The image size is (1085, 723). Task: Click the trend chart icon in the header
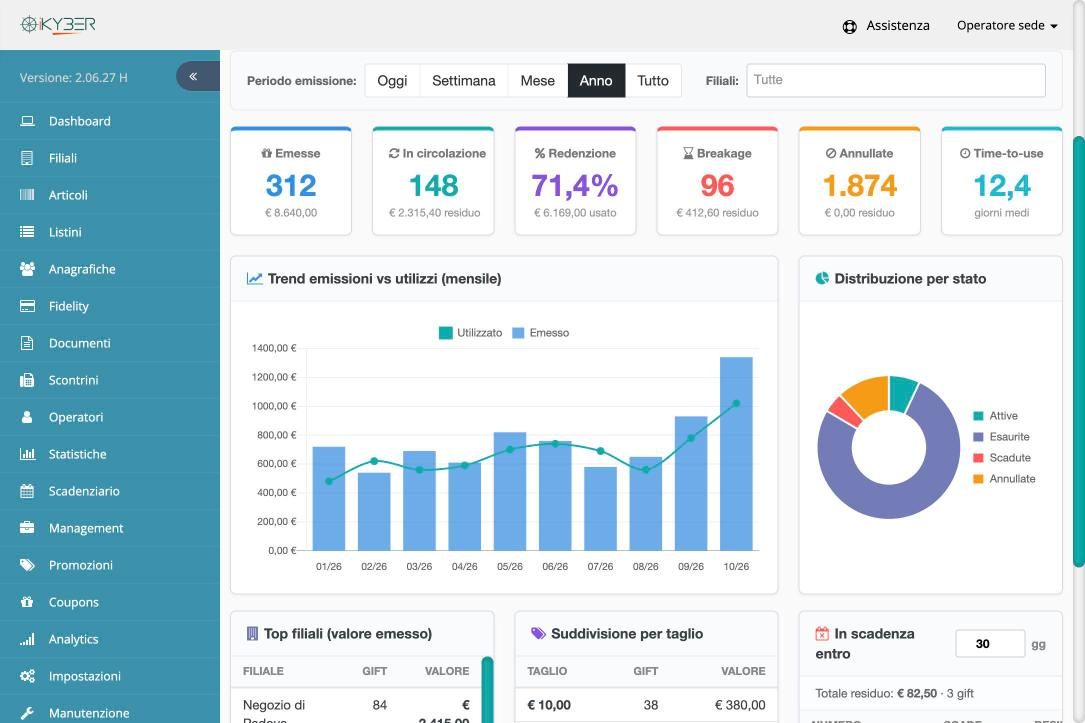pos(255,279)
